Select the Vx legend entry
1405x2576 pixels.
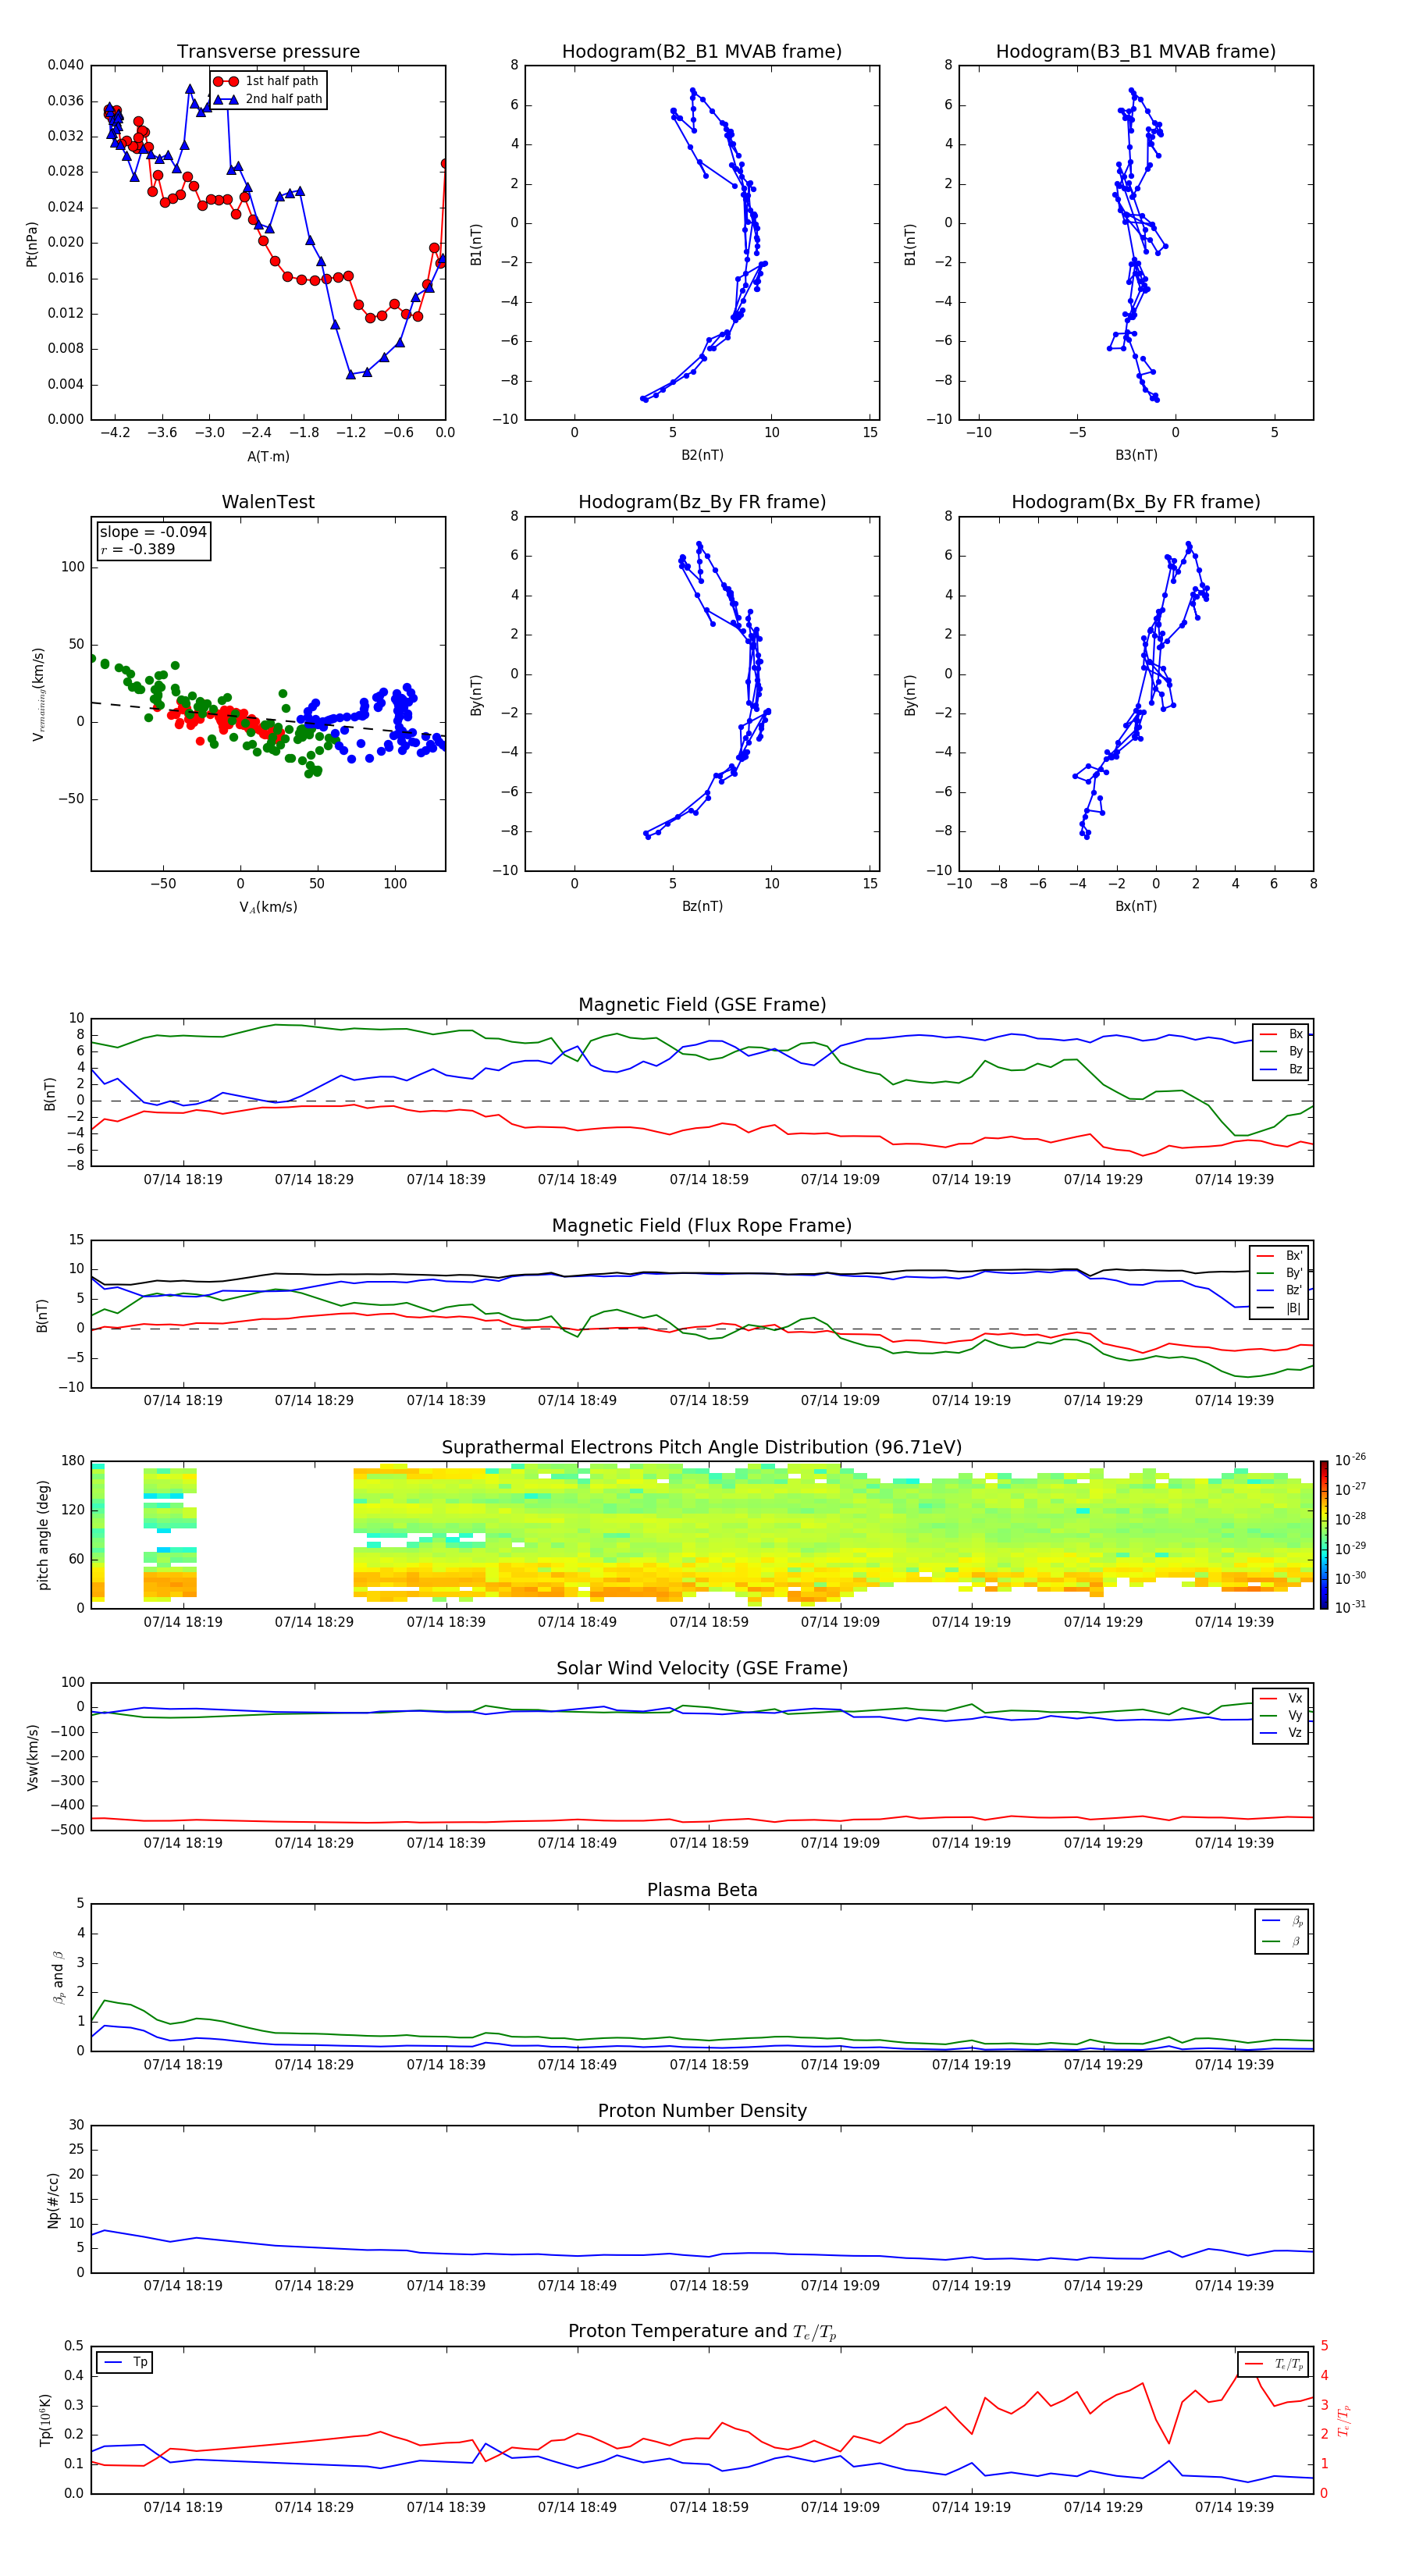[1281, 1698]
